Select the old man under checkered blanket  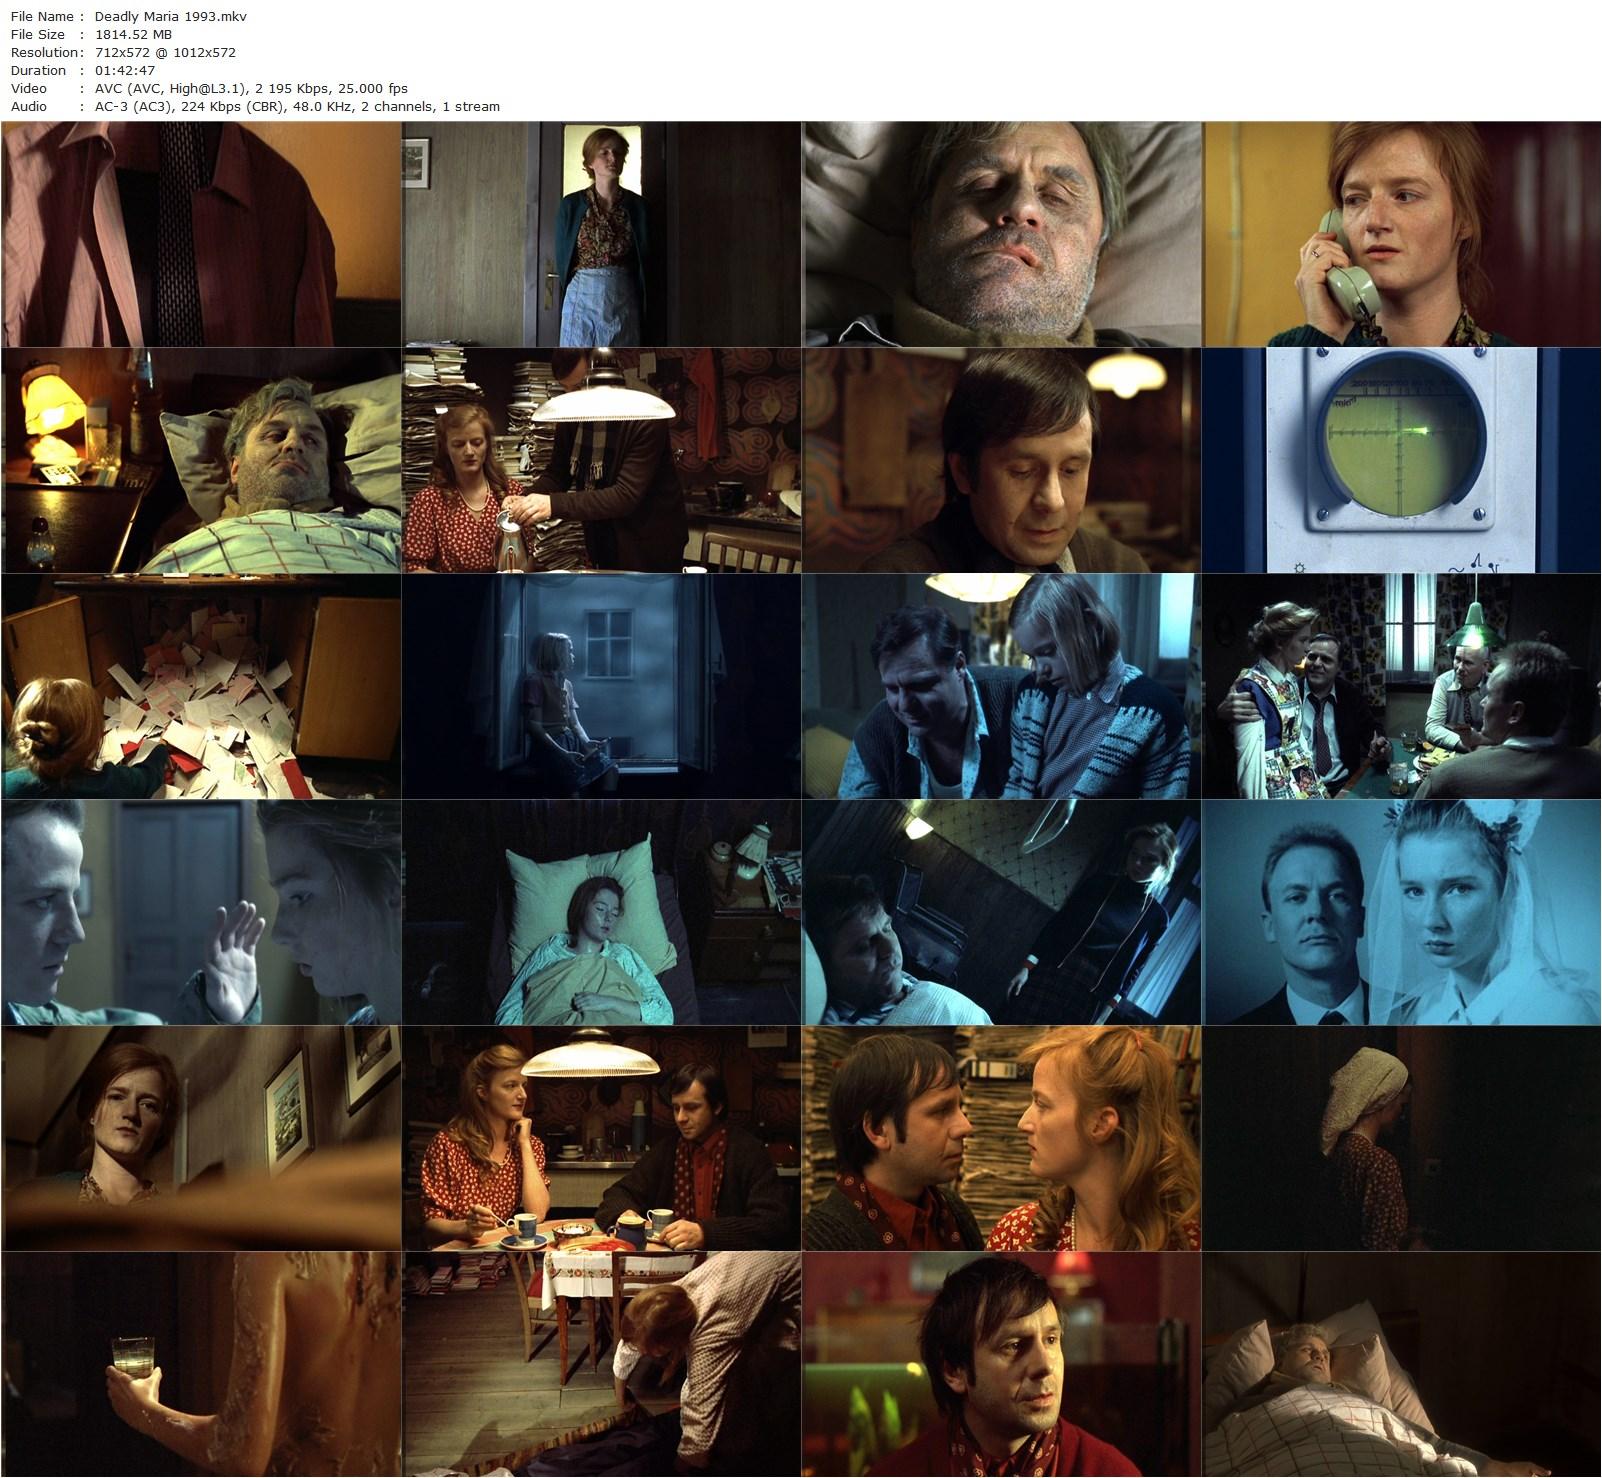click(1401, 1364)
